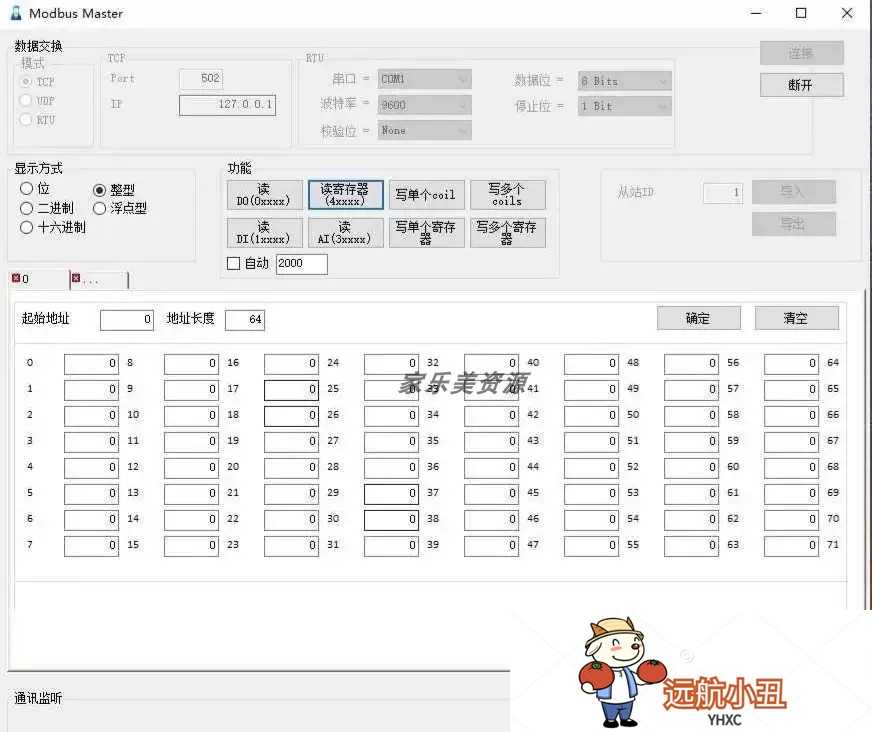Click the 写单个寄存器 button

coord(427,233)
